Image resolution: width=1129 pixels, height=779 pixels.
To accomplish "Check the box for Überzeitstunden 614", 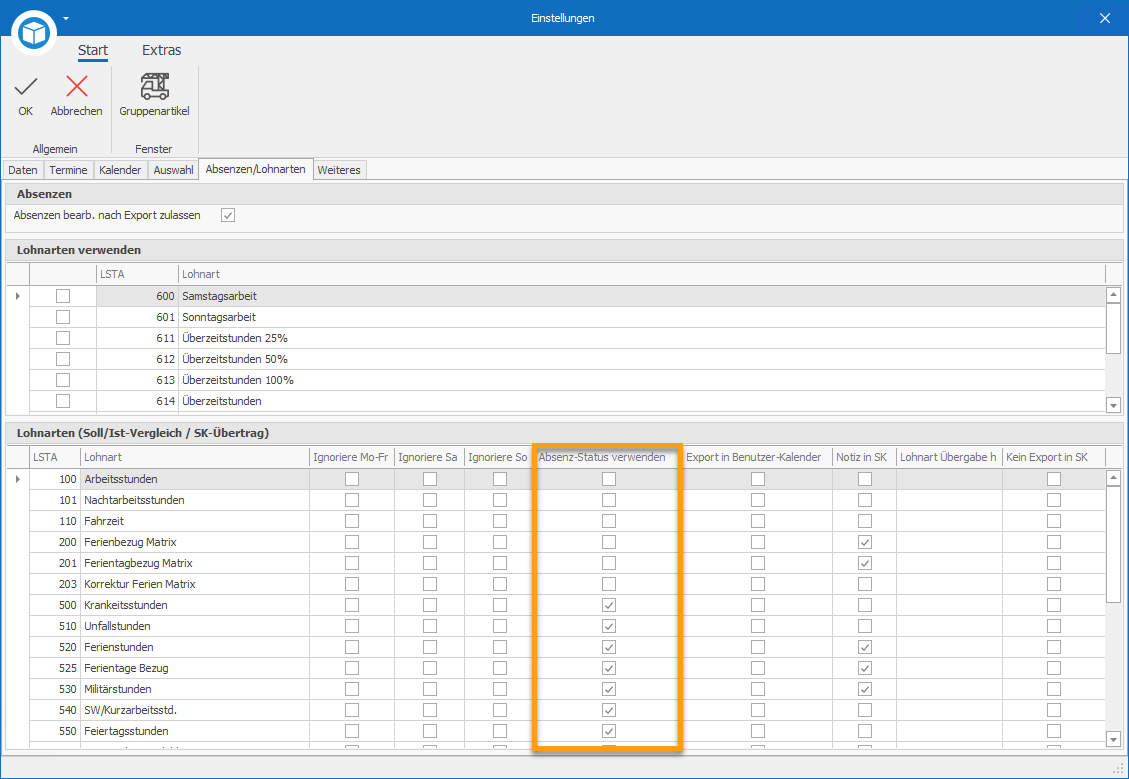I will click(63, 401).
